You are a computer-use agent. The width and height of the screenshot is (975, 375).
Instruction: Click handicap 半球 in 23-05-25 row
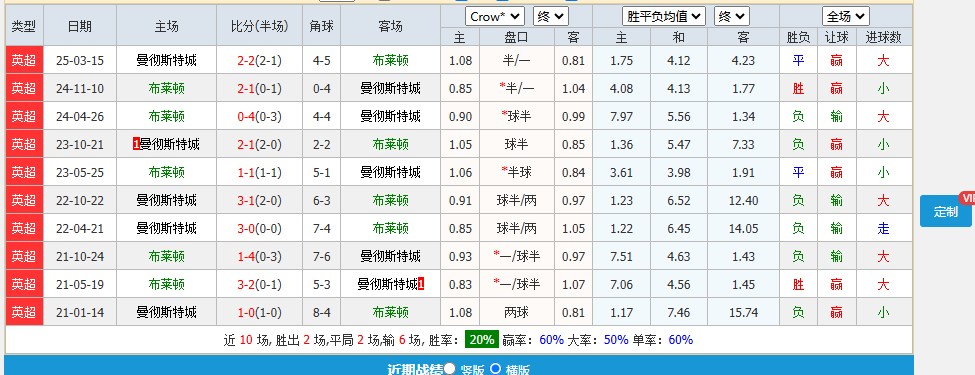pyautogui.click(x=516, y=172)
